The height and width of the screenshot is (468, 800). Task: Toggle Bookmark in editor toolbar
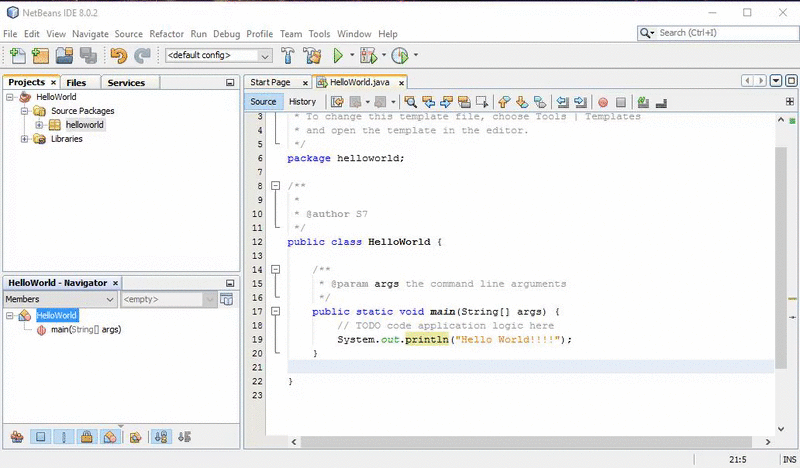pos(540,102)
